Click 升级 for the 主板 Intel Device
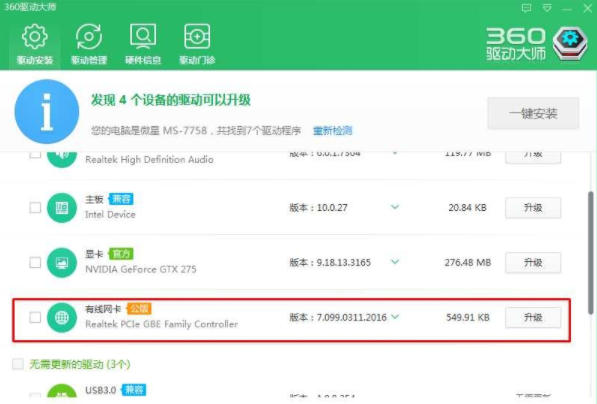This screenshot has height=404, width=597. [x=533, y=208]
